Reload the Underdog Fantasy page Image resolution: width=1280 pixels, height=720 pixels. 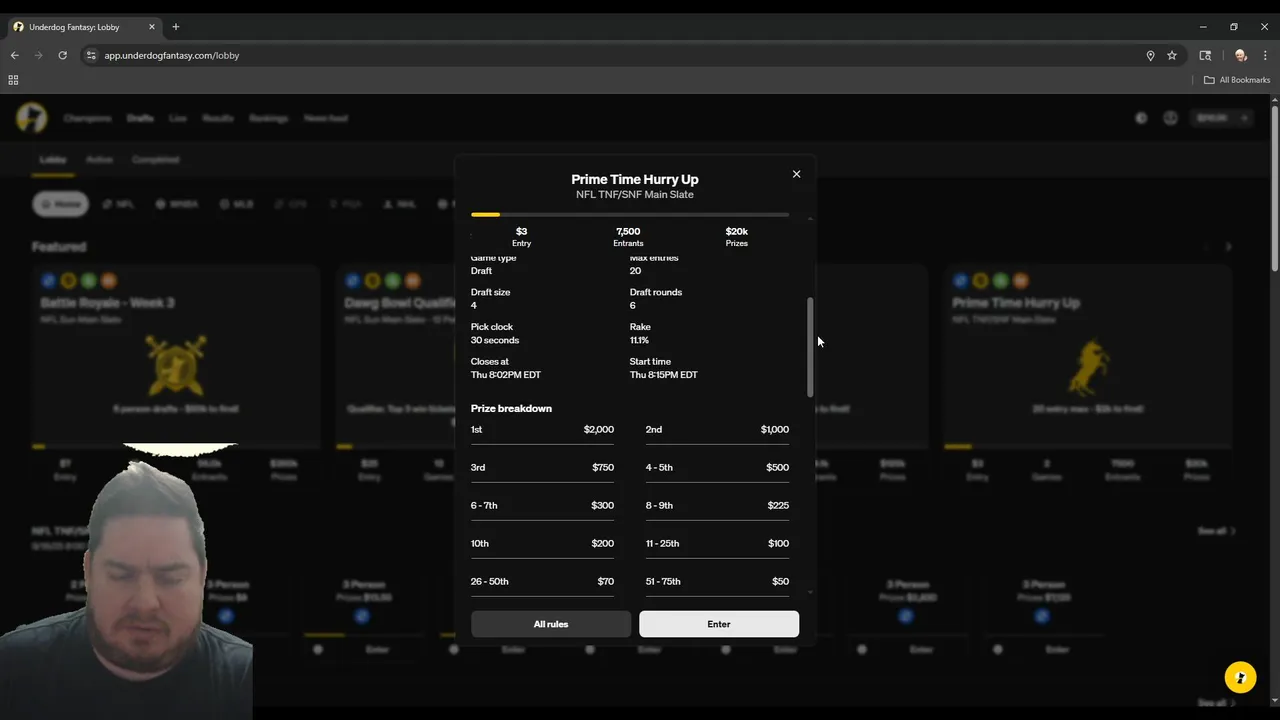[x=62, y=55]
